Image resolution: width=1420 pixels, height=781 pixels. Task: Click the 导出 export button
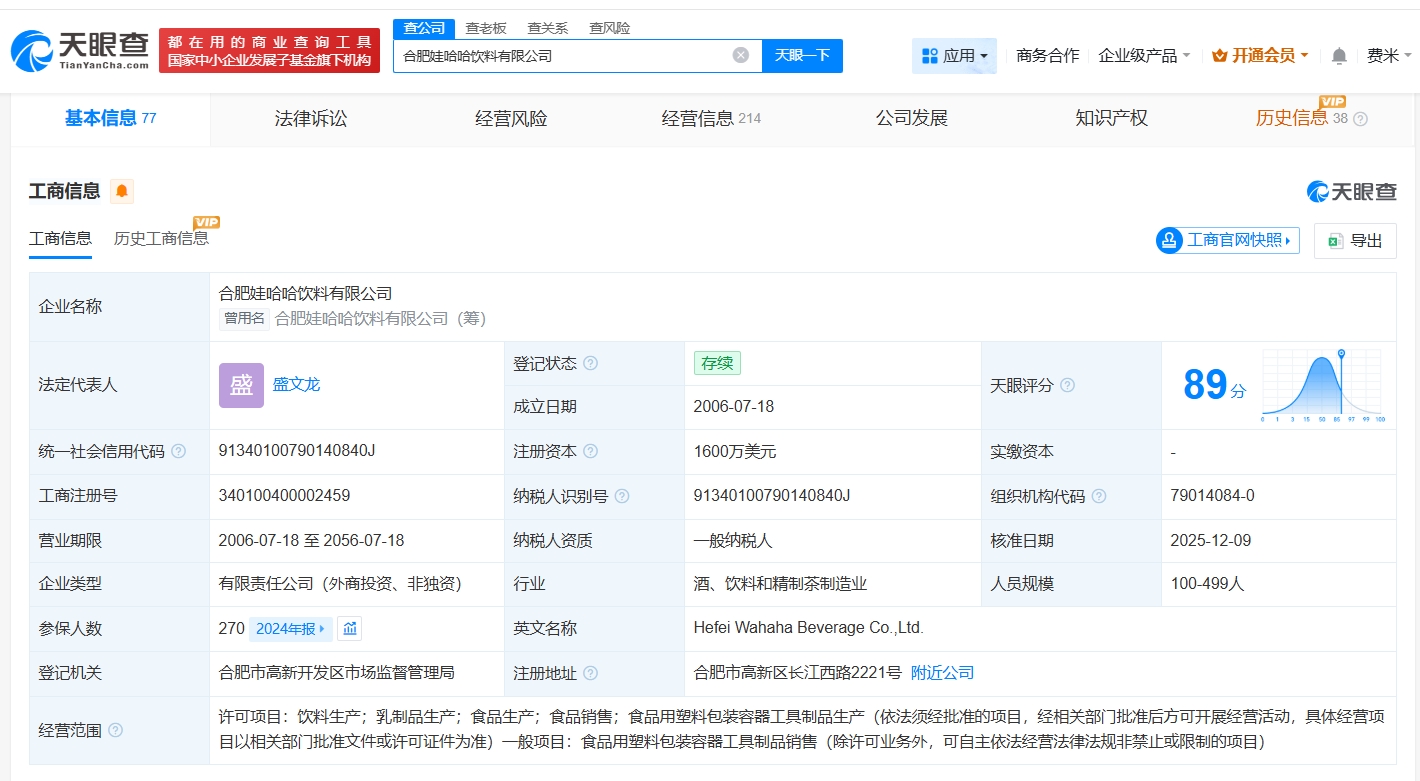1355,240
